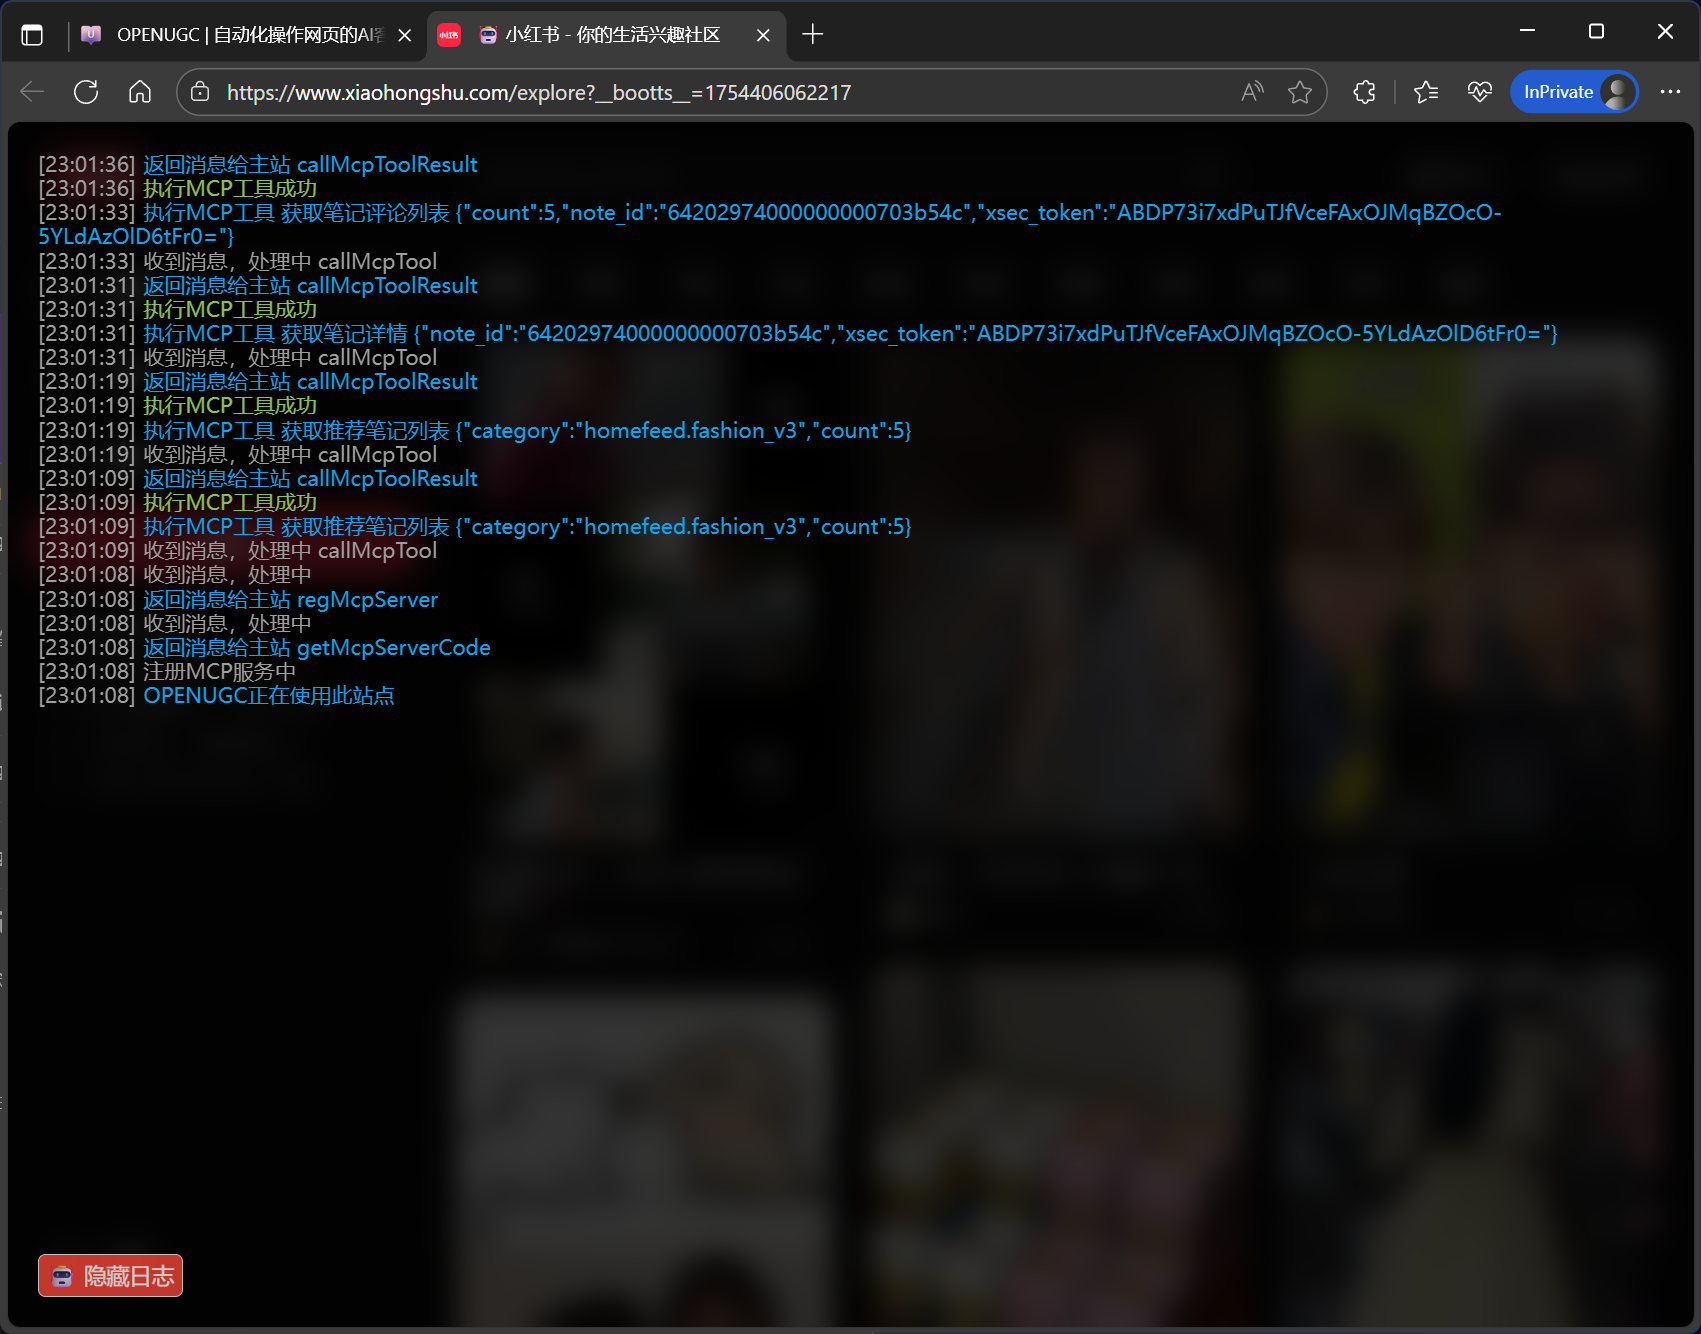Close the OPENUGC tab
This screenshot has height=1334, width=1701.
405,35
